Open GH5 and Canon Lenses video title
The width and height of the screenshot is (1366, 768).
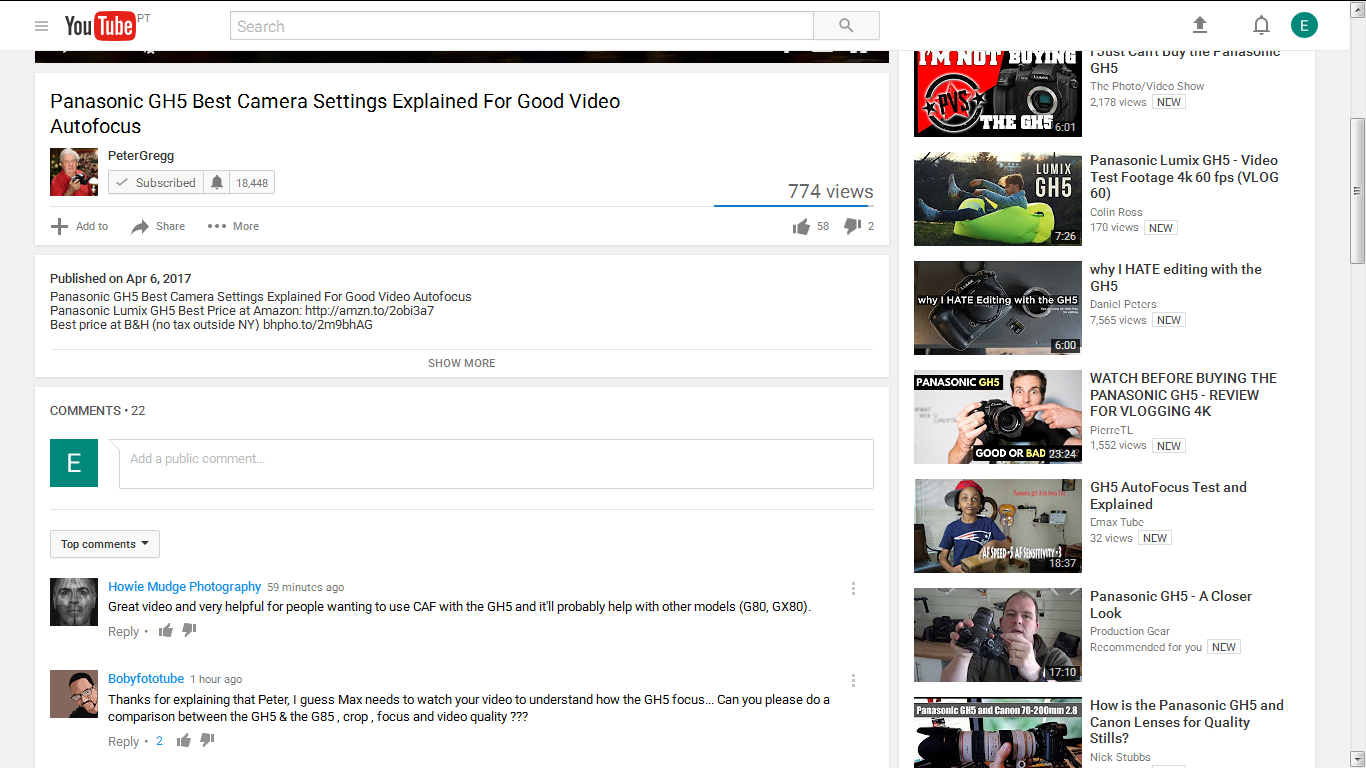(x=1187, y=722)
